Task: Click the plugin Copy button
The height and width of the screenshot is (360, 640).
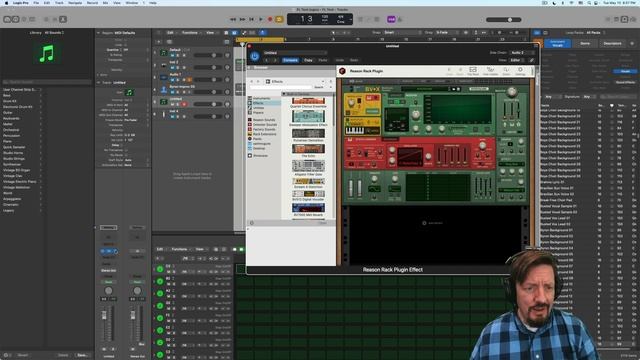Action: point(308,60)
